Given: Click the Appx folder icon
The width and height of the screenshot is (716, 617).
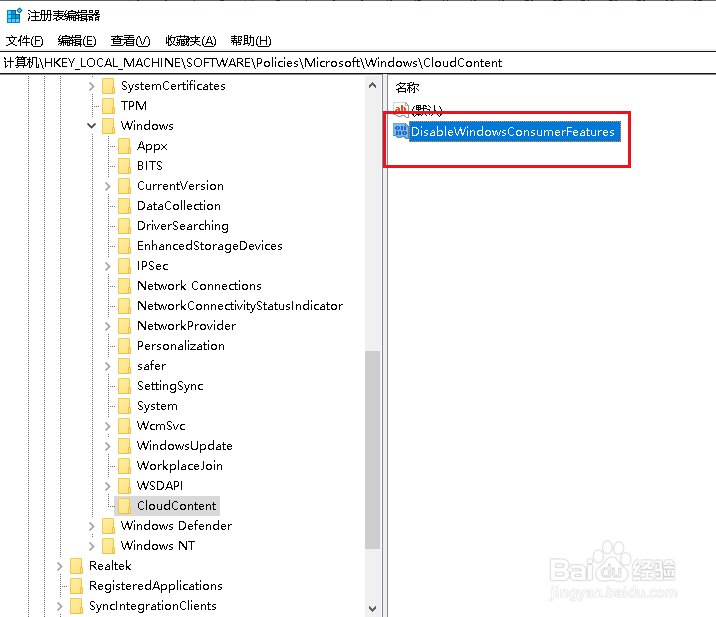Looking at the screenshot, I should 124,146.
